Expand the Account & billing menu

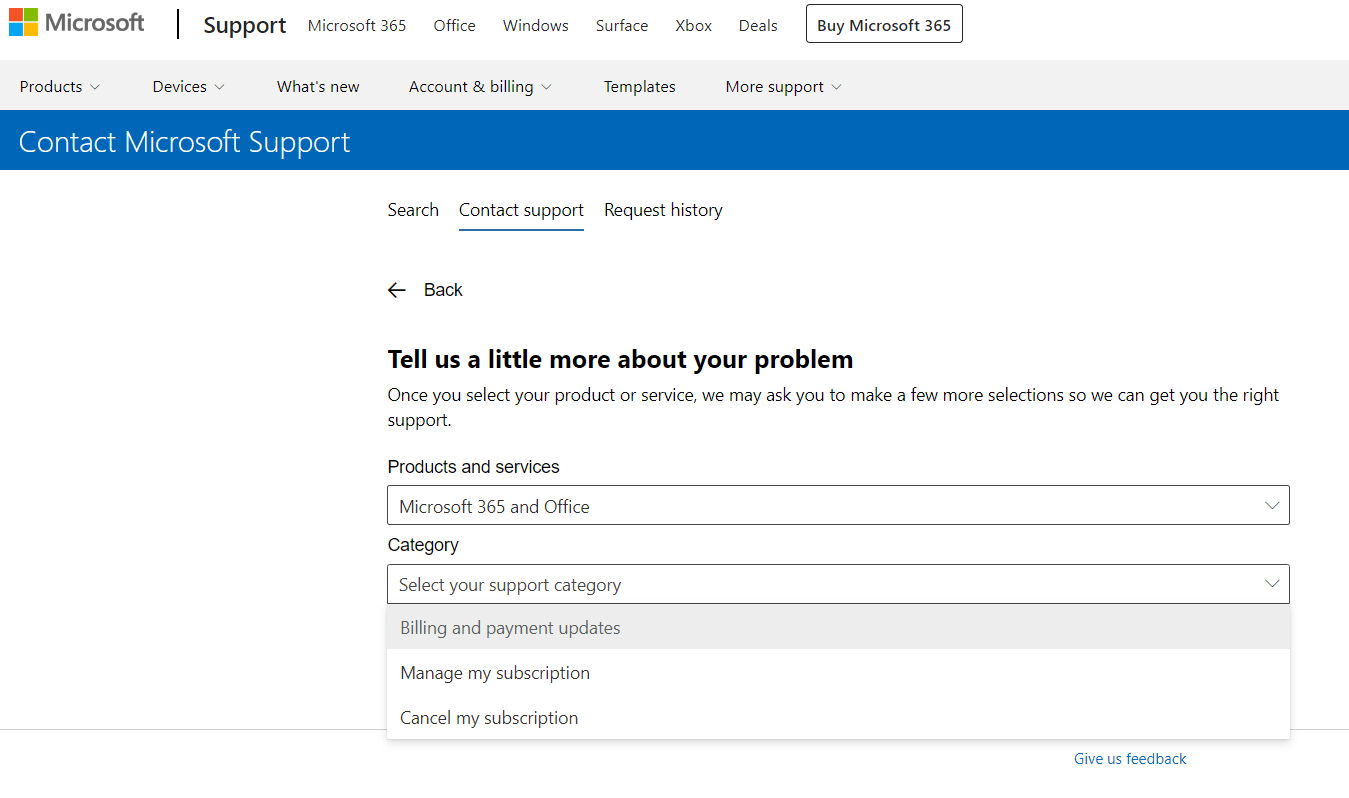pos(480,87)
